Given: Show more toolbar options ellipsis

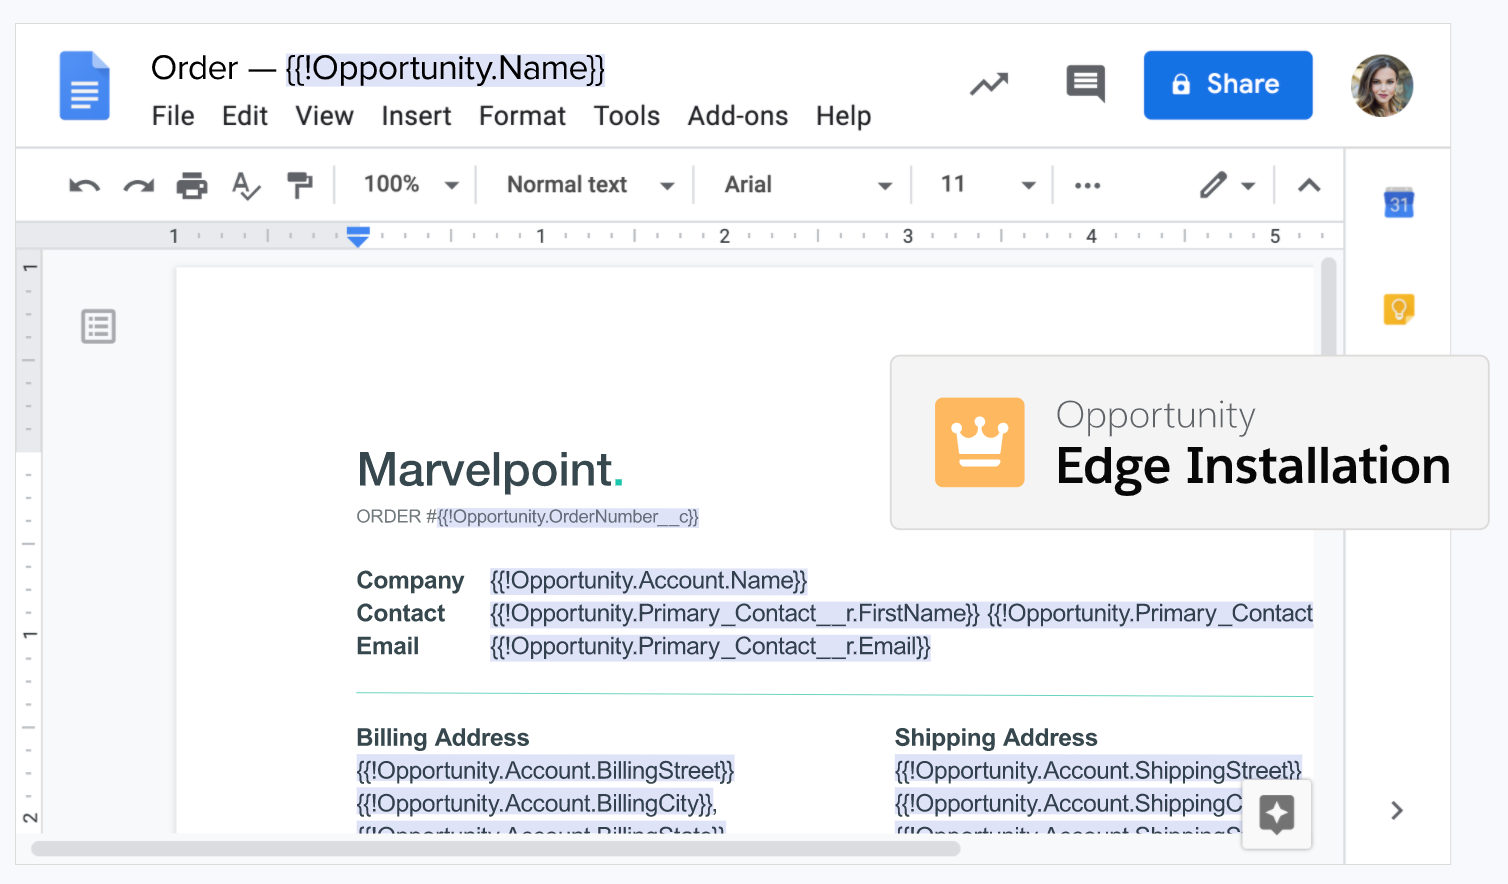Looking at the screenshot, I should pos(1087,185).
